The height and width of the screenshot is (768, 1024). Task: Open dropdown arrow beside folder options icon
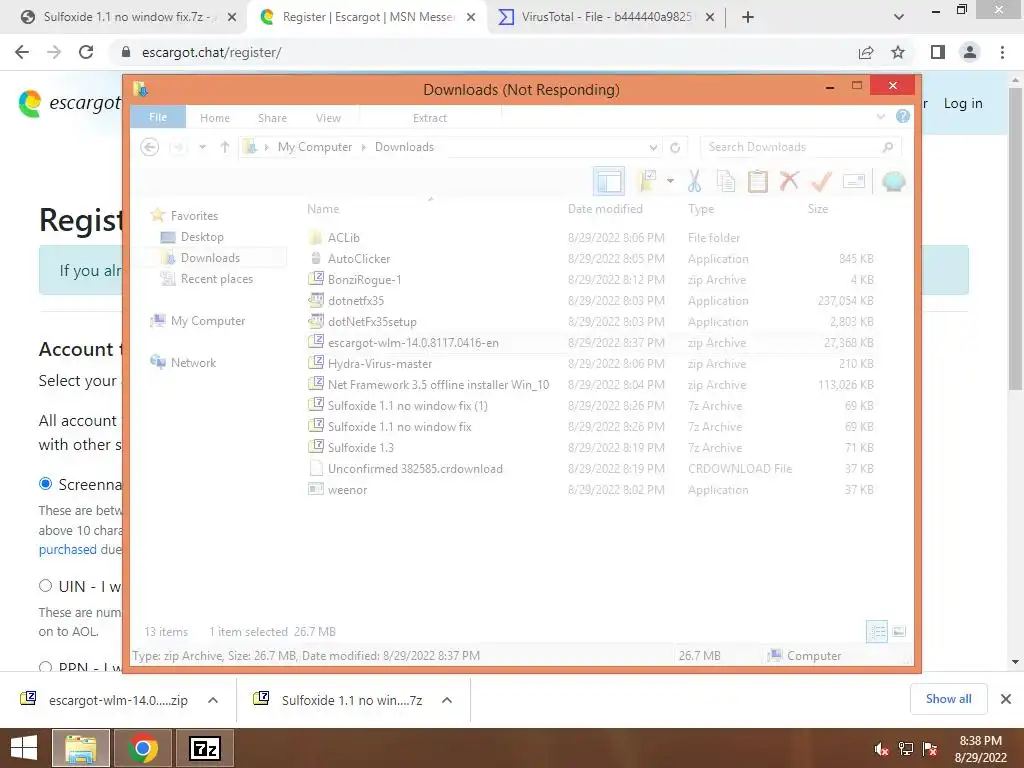pos(670,181)
